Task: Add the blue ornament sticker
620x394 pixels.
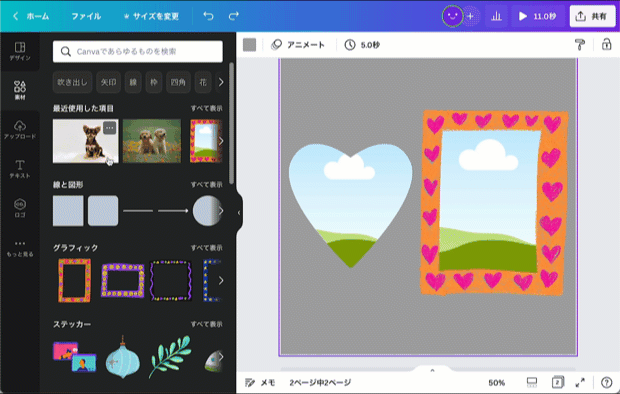Action: pos(123,357)
